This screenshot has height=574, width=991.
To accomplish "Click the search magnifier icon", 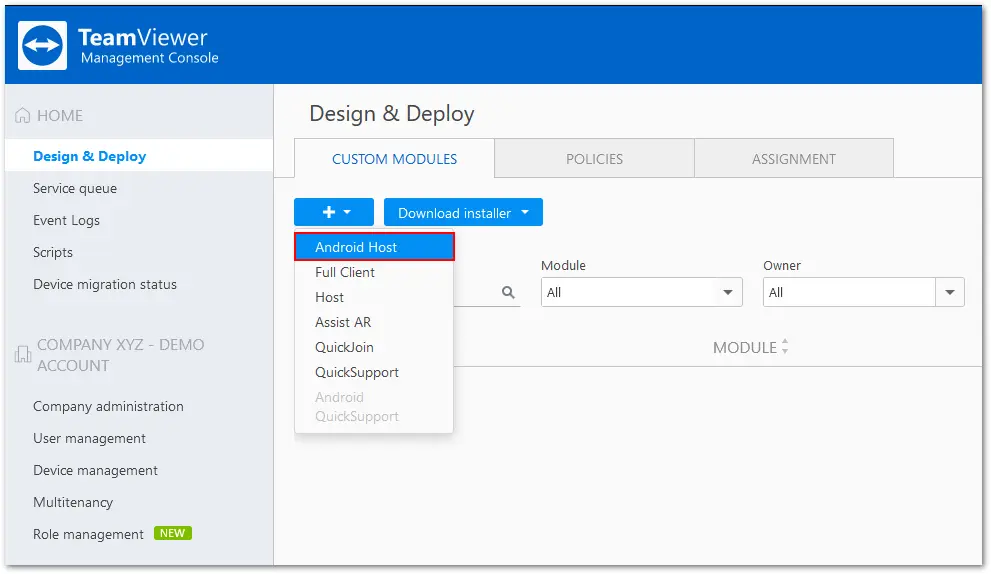I will [508, 292].
